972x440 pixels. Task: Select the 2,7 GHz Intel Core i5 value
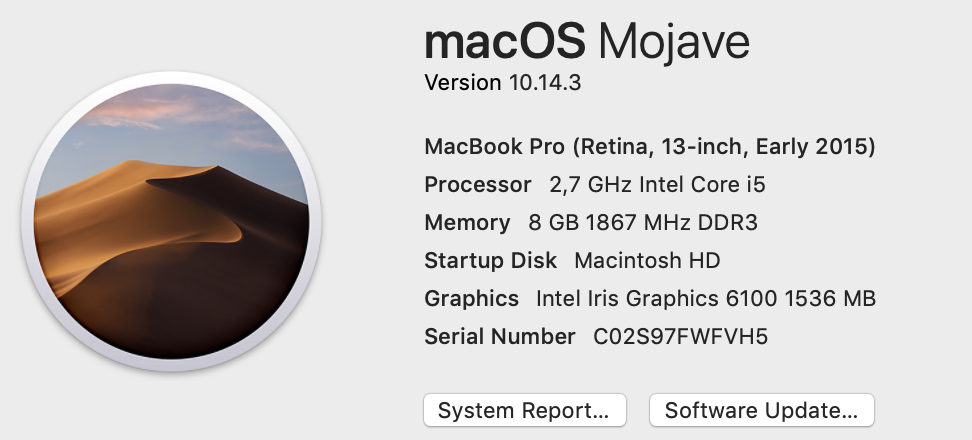coord(658,185)
